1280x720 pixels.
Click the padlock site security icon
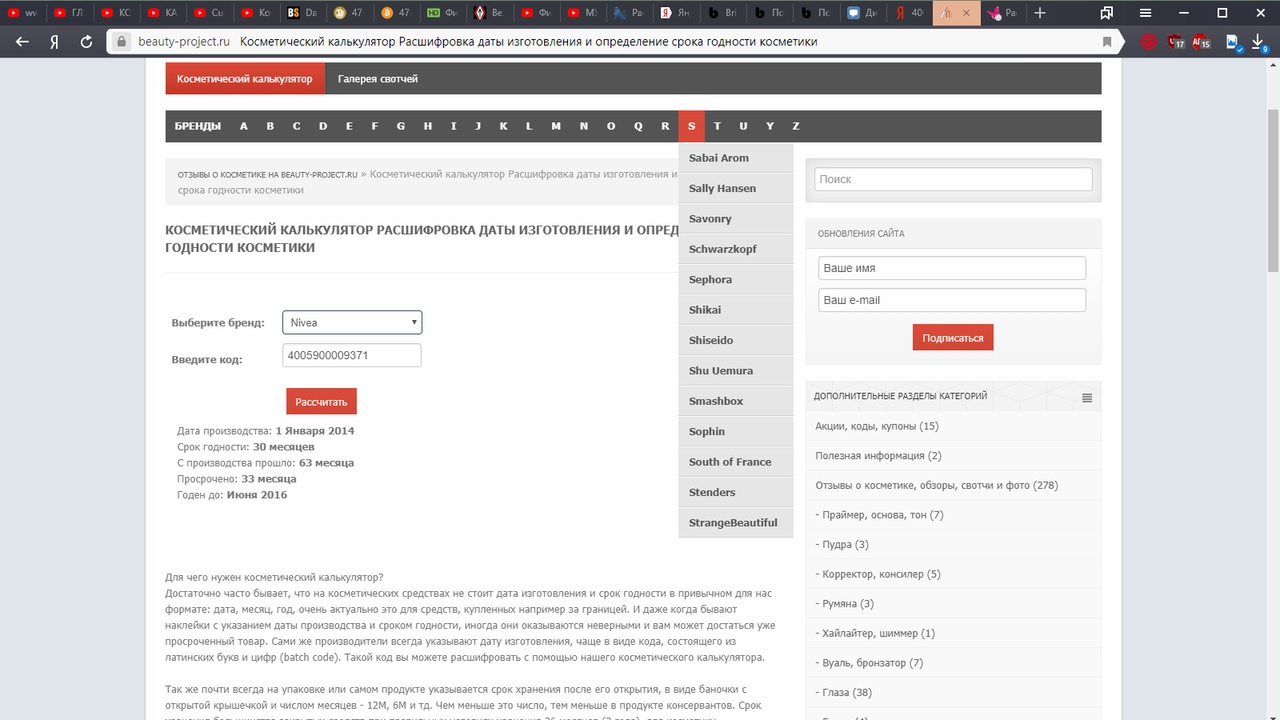[x=121, y=42]
